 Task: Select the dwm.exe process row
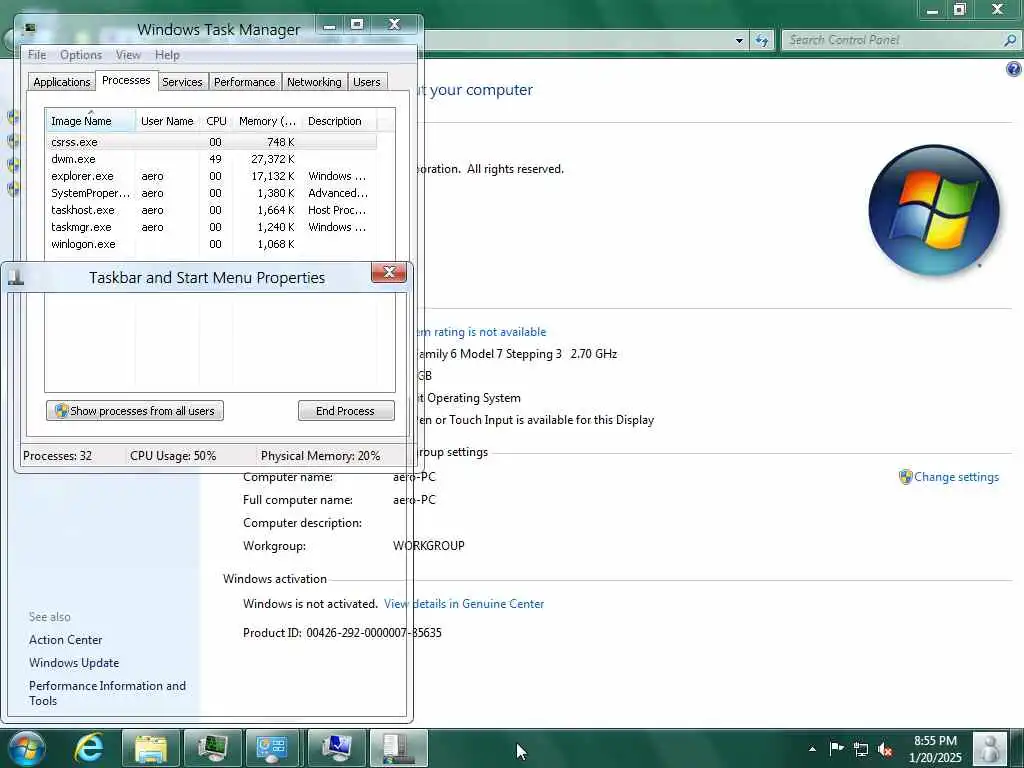coord(211,159)
